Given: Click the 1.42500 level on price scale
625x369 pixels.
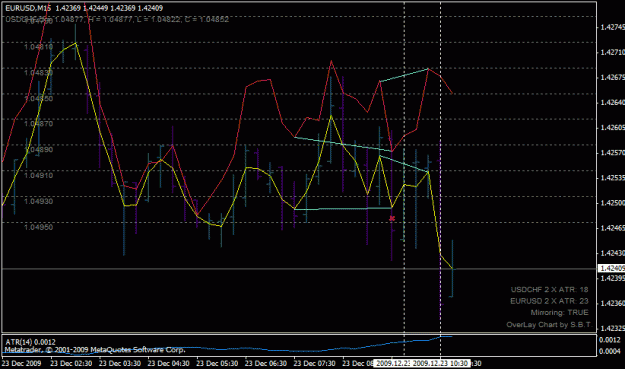Looking at the screenshot, I should point(612,203).
